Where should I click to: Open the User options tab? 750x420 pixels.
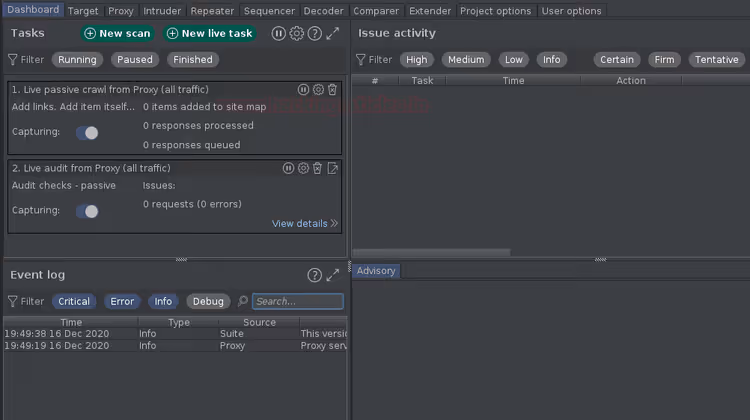[x=572, y=11]
